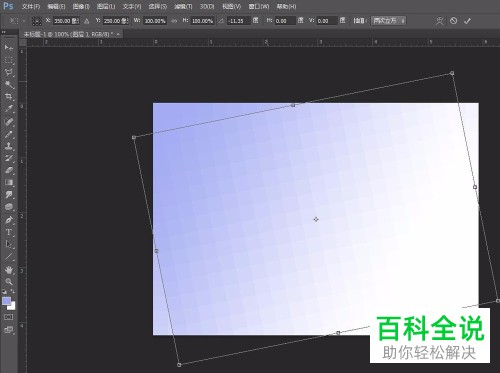Select the Hand tool
Viewport: 500px width, 373px height.
pyautogui.click(x=9, y=270)
